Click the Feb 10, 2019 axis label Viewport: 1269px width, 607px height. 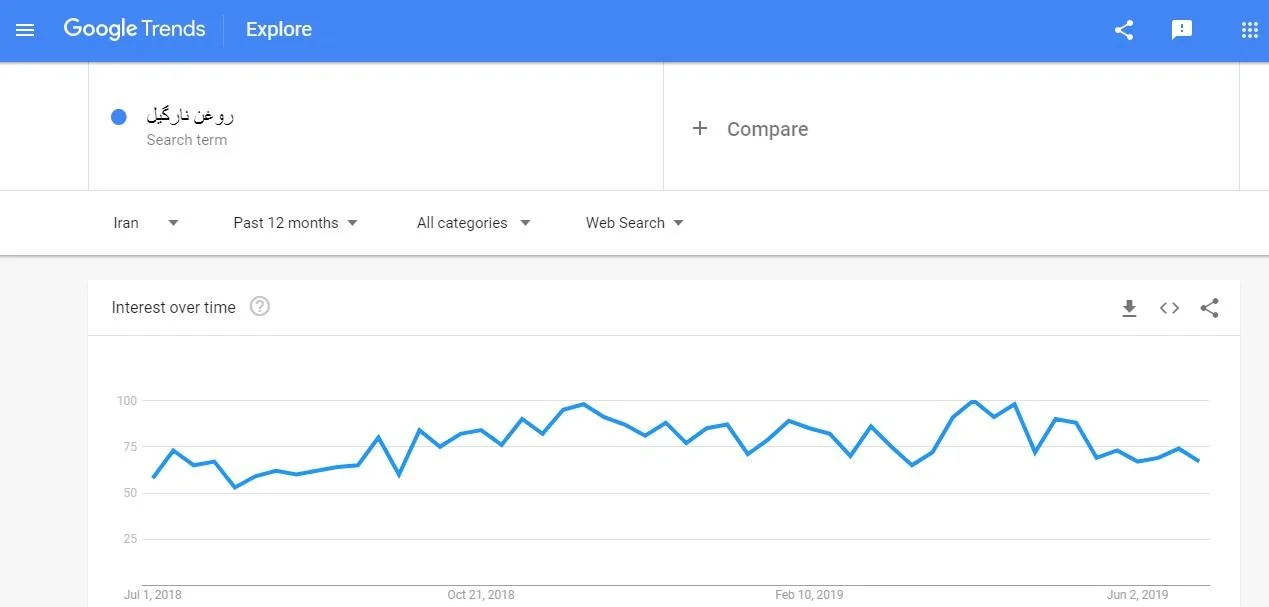click(809, 595)
